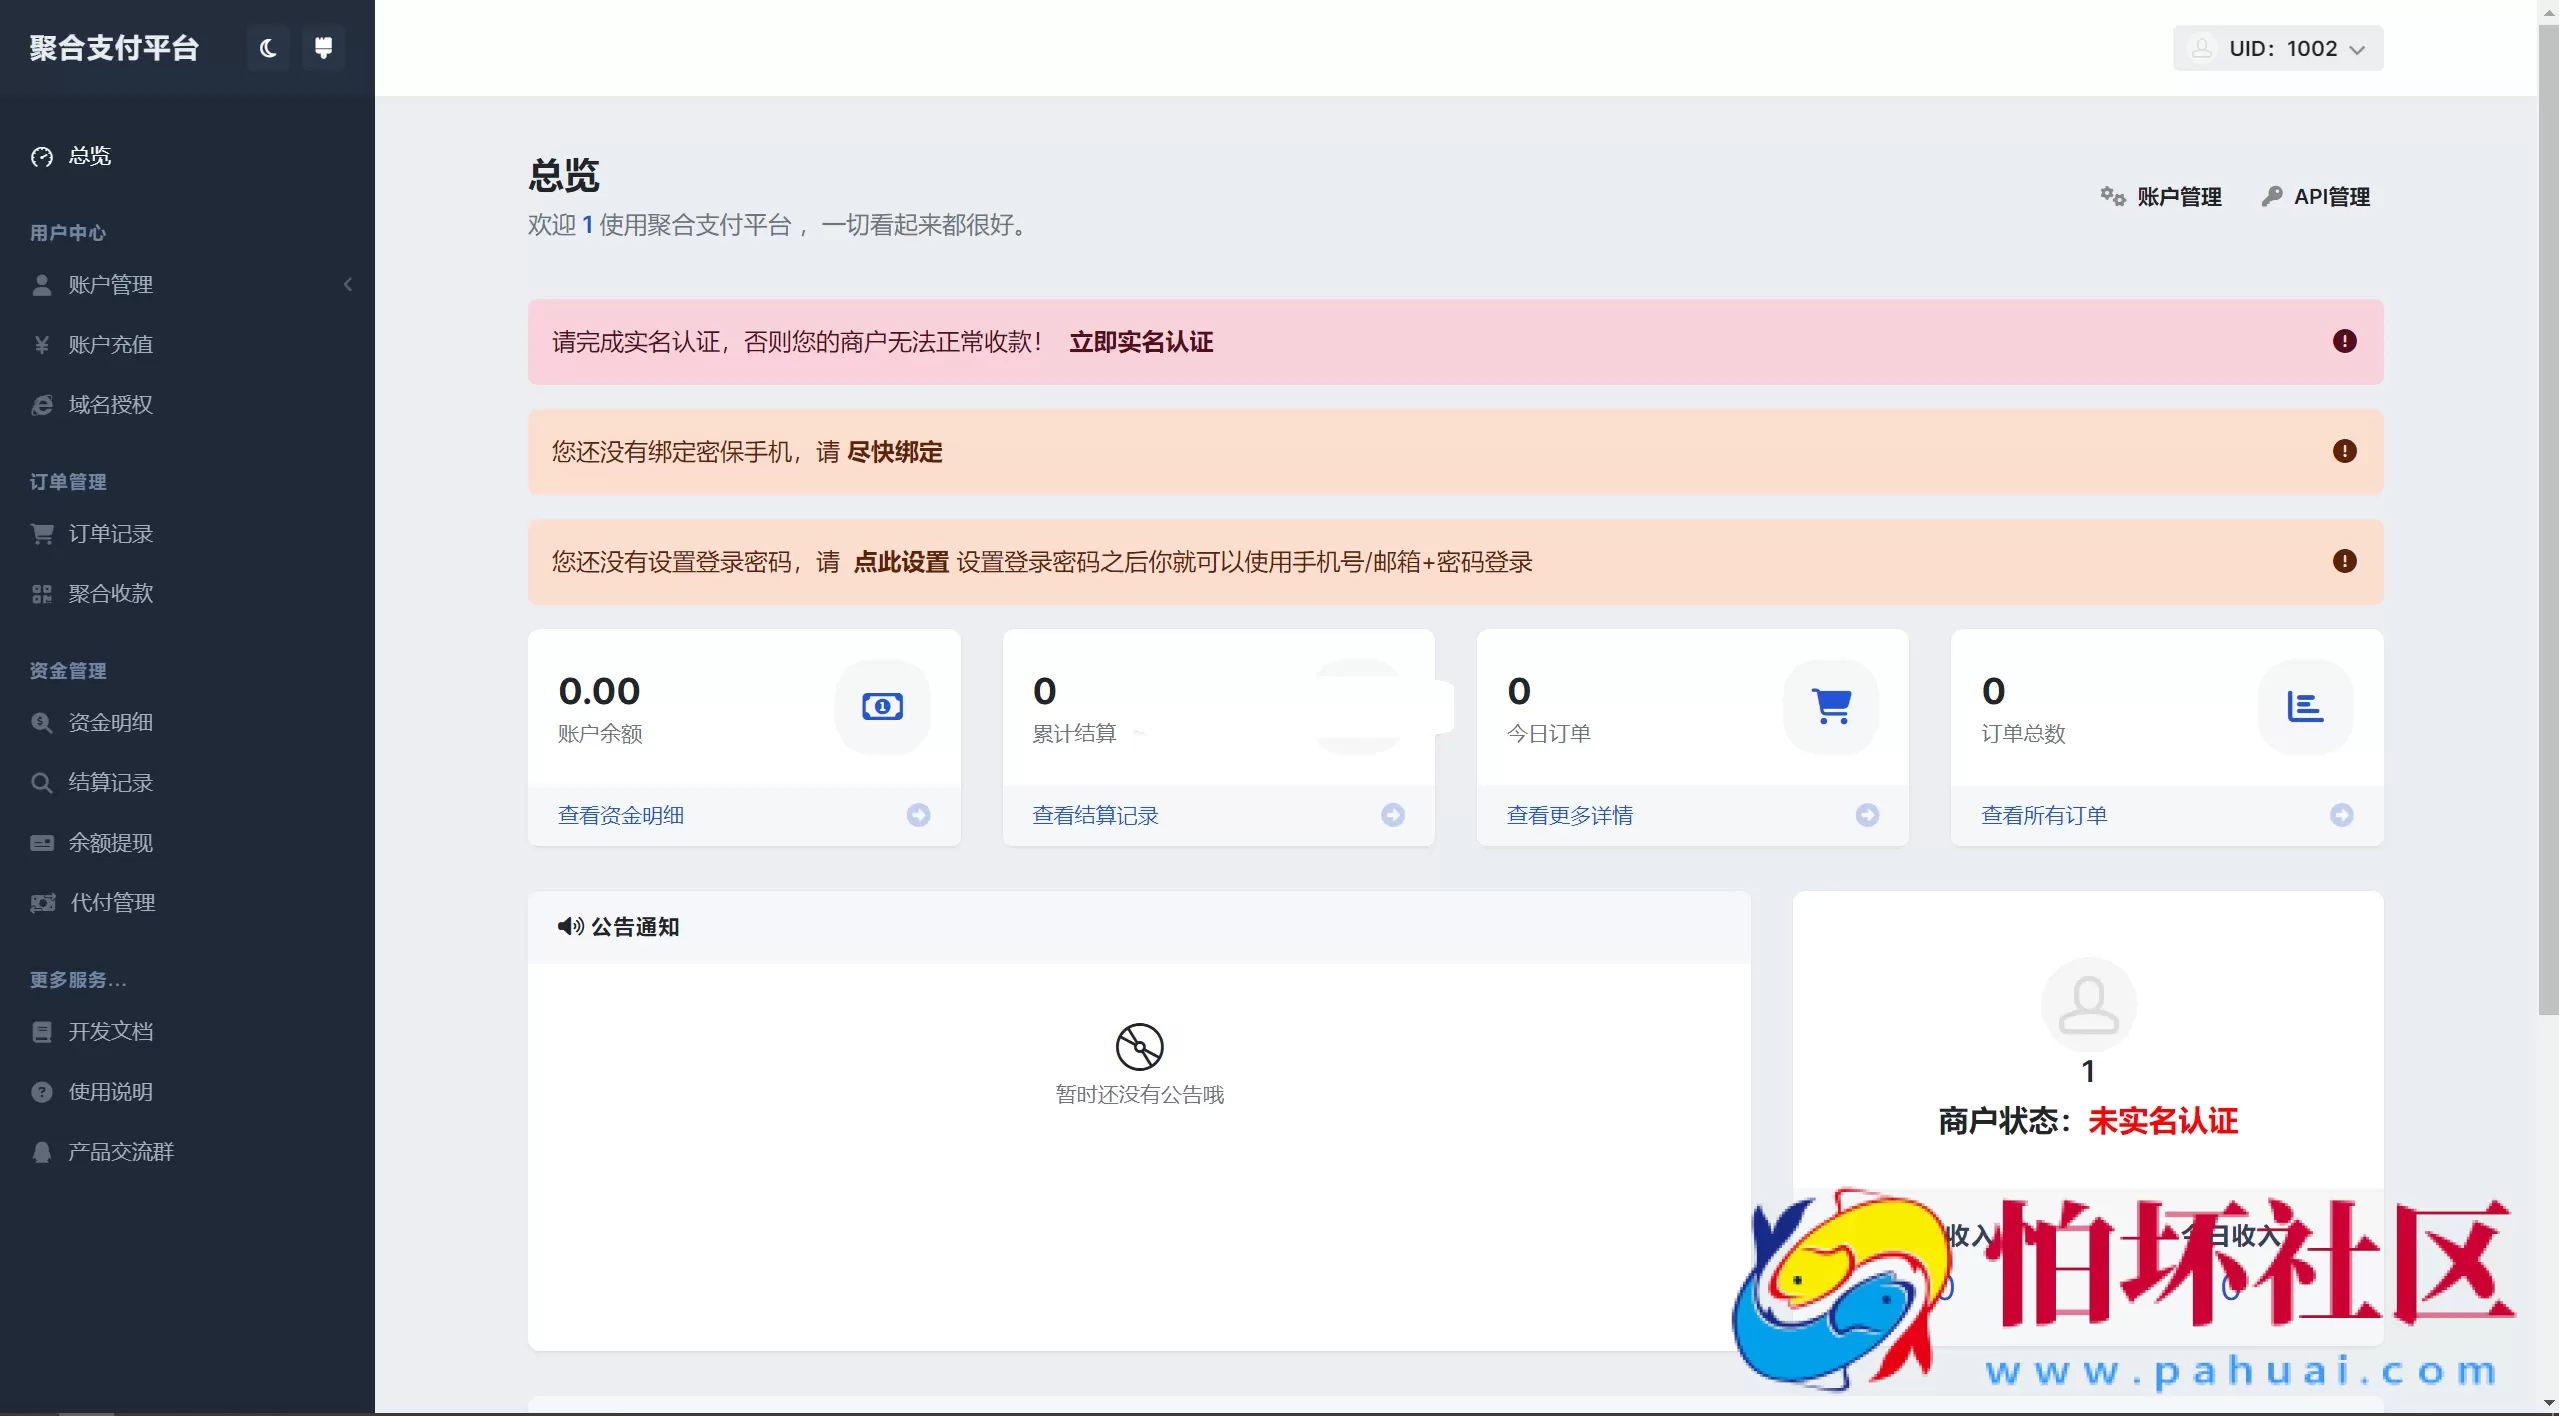The image size is (2559, 1416).
Task: Click the 余额提现 bank card icon
Action: (x=41, y=842)
